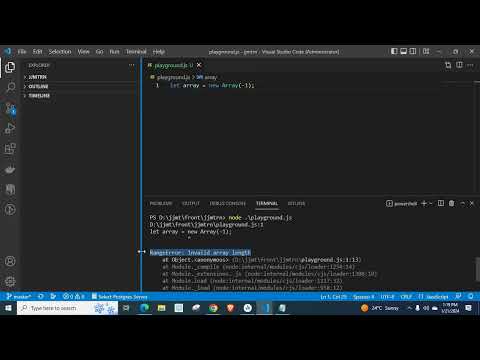Viewport: 480px width, 360px height.
Task: Switch to the Debug Console tab
Action: 228,203
